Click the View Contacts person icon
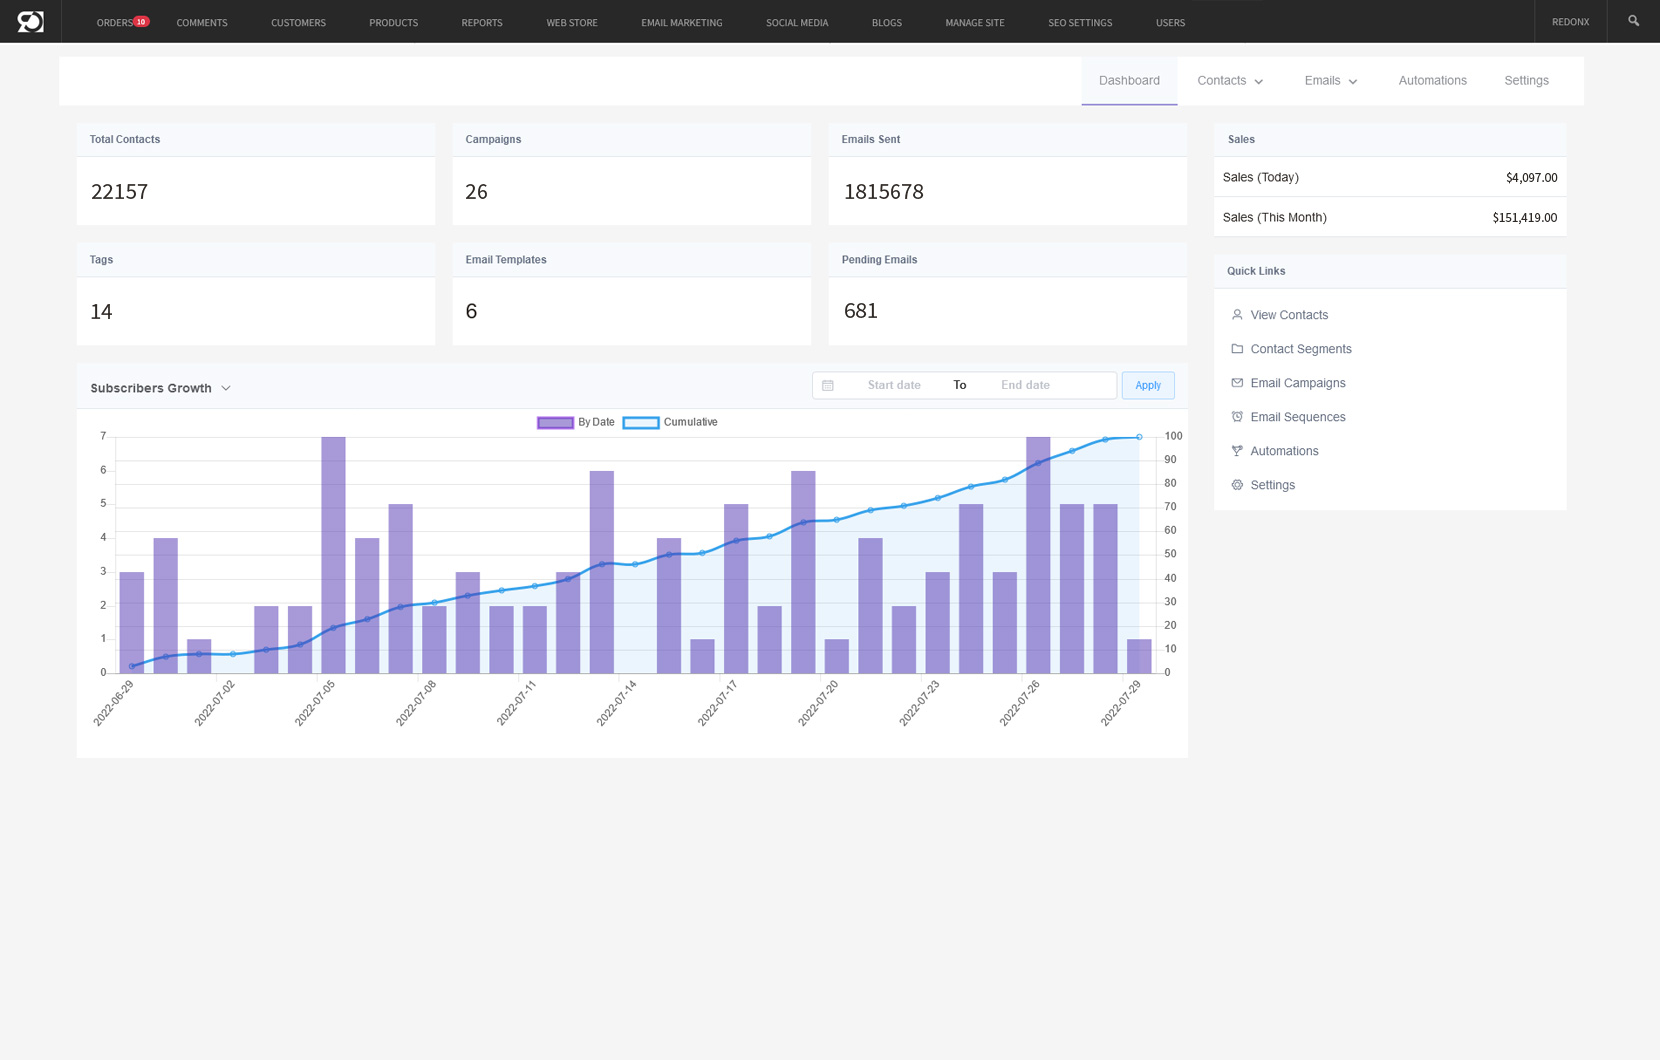This screenshot has width=1660, height=1060. pos(1237,314)
